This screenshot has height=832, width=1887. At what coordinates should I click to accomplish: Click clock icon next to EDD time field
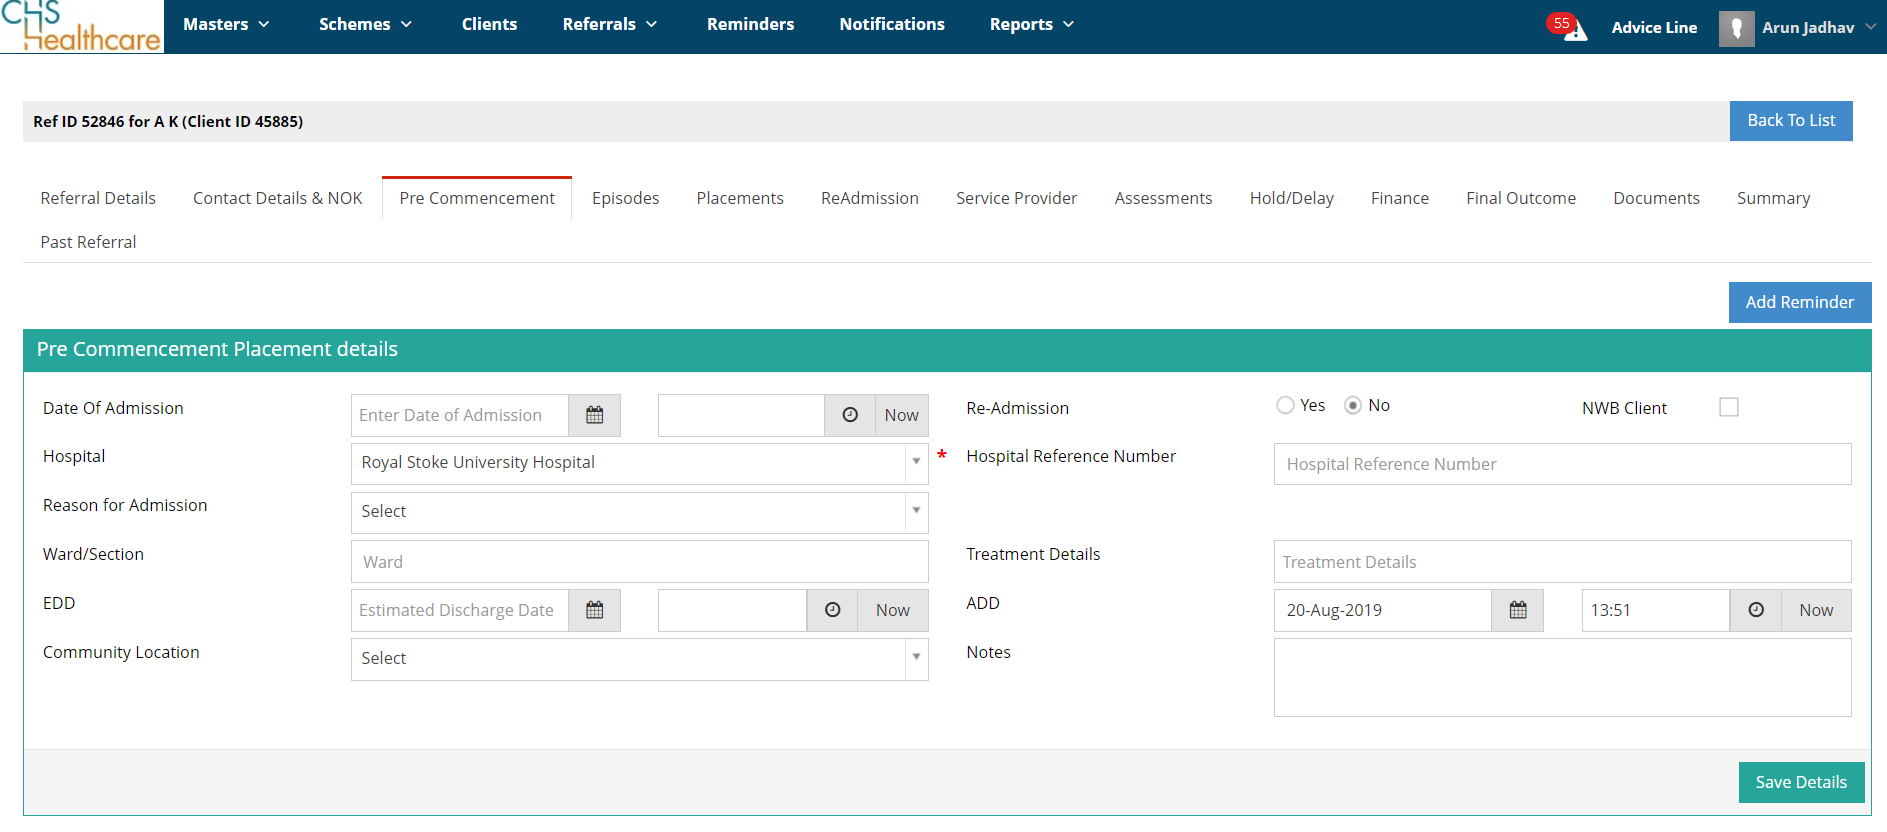click(x=832, y=610)
